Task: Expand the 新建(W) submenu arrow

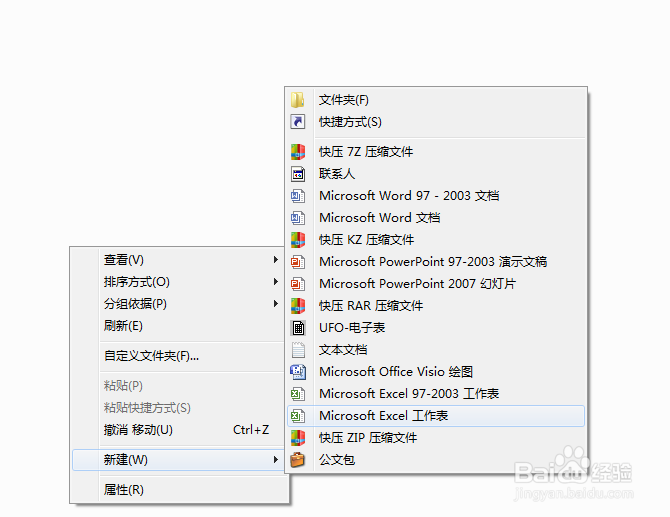Action: tap(276, 460)
